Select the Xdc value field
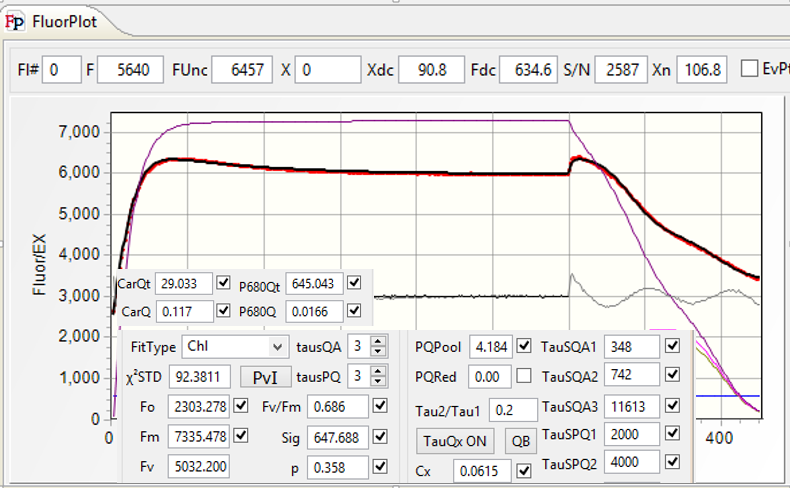This screenshot has height=488, width=790. point(432,69)
